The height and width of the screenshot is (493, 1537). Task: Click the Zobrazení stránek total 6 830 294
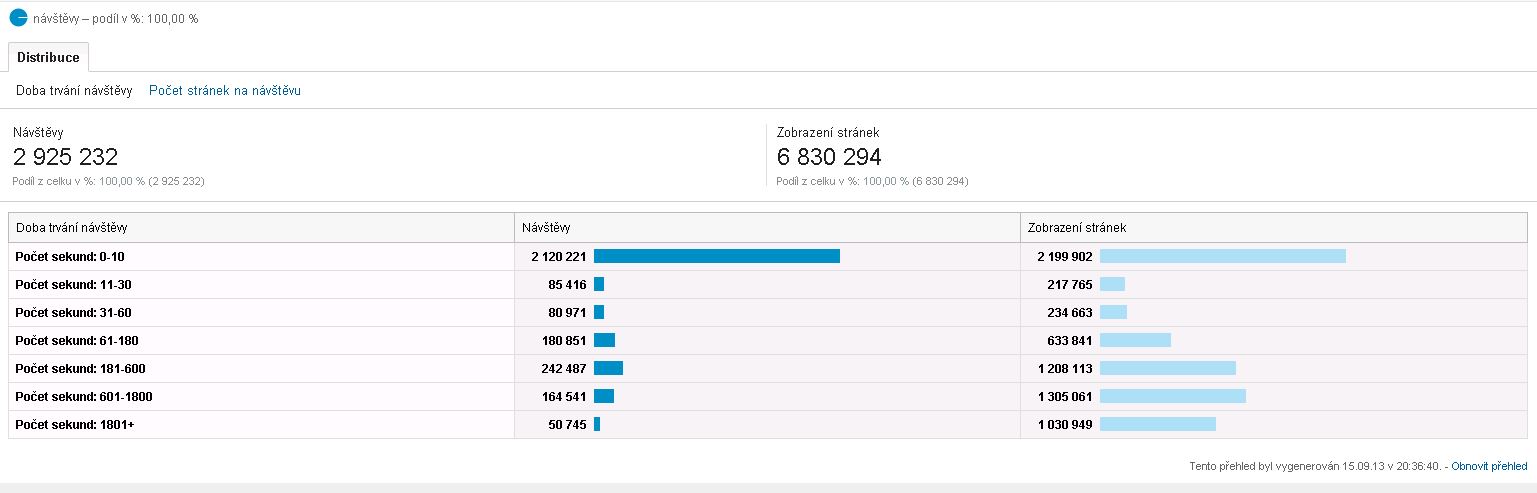coord(829,157)
